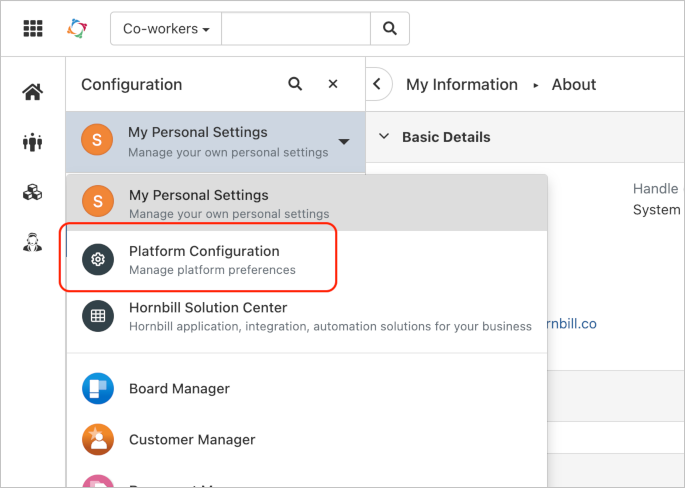This screenshot has height=488, width=685.
Task: Select Customer Manager entry
Action: point(191,439)
